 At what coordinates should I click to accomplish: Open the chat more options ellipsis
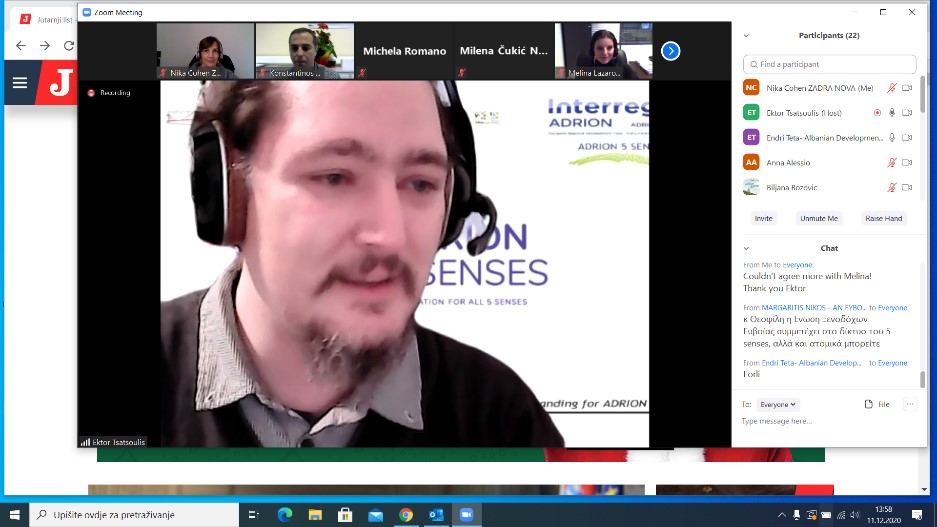click(x=909, y=404)
